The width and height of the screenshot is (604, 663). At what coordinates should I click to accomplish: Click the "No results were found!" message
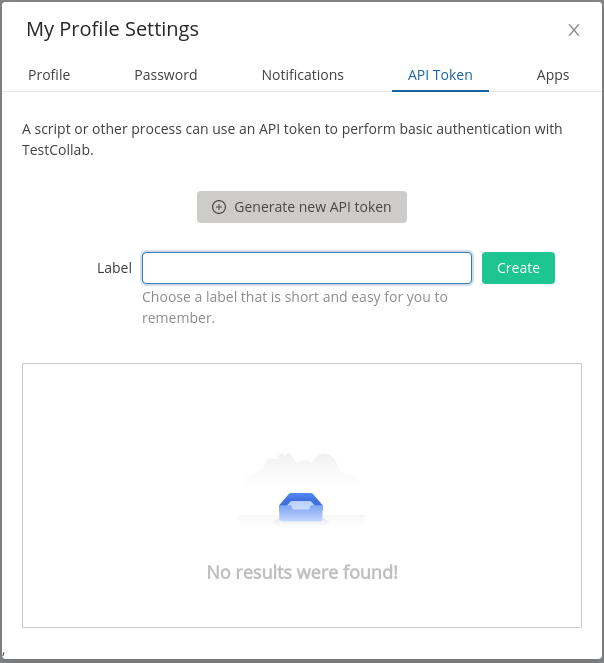coord(302,572)
